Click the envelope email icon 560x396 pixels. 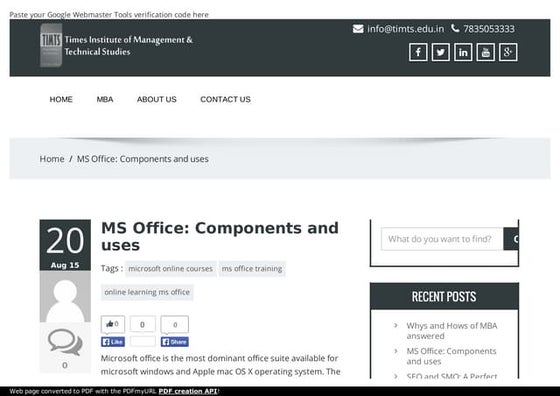358,29
